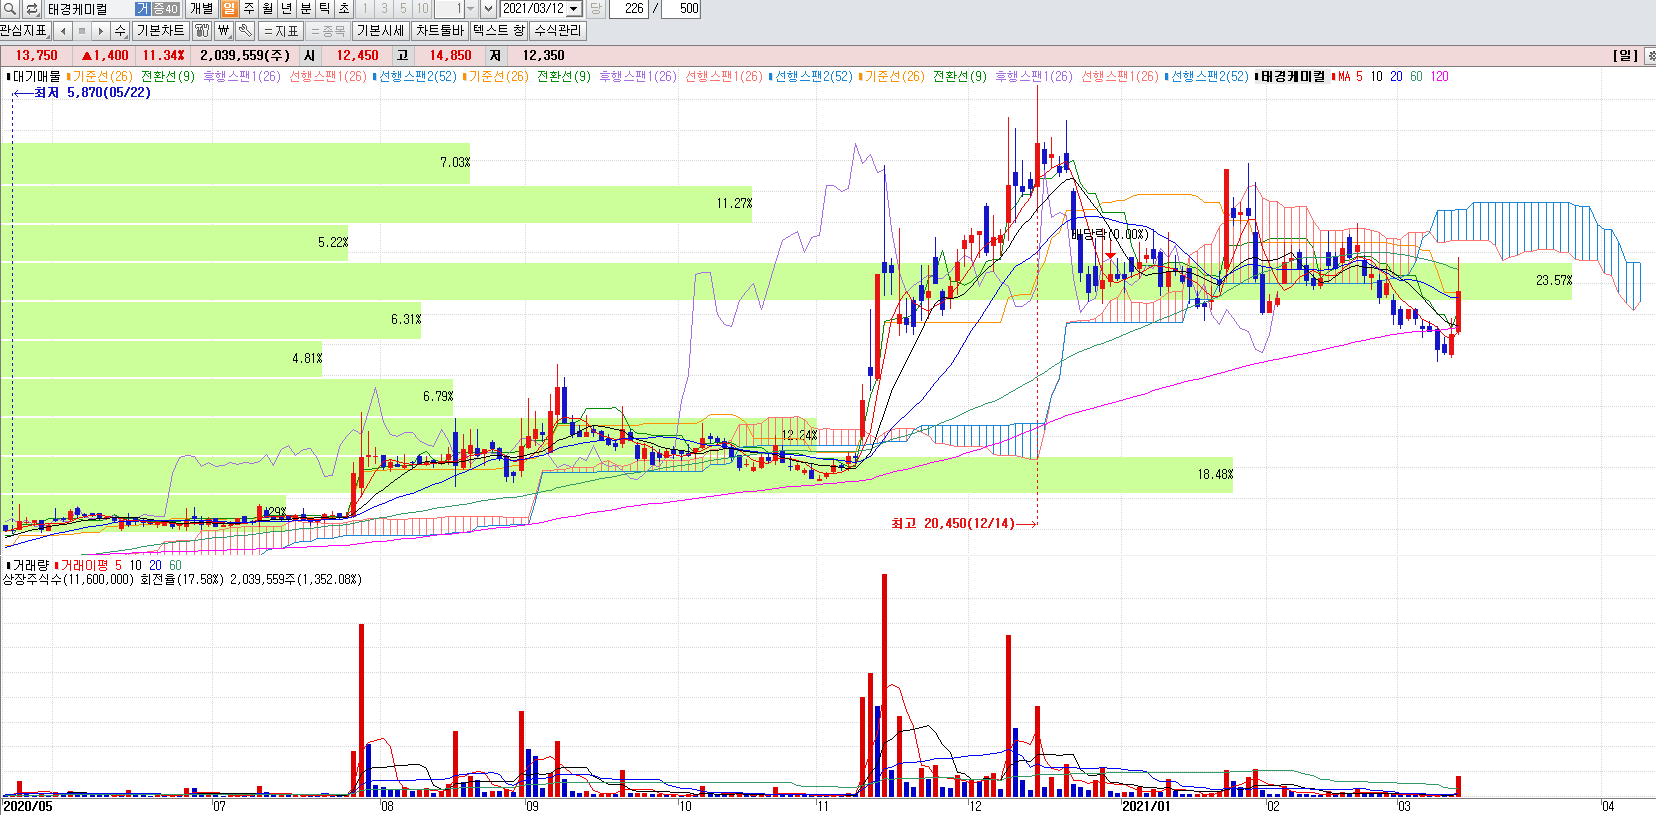The width and height of the screenshot is (1656, 815).
Task: Click the high price 14,850
Action: point(450,55)
